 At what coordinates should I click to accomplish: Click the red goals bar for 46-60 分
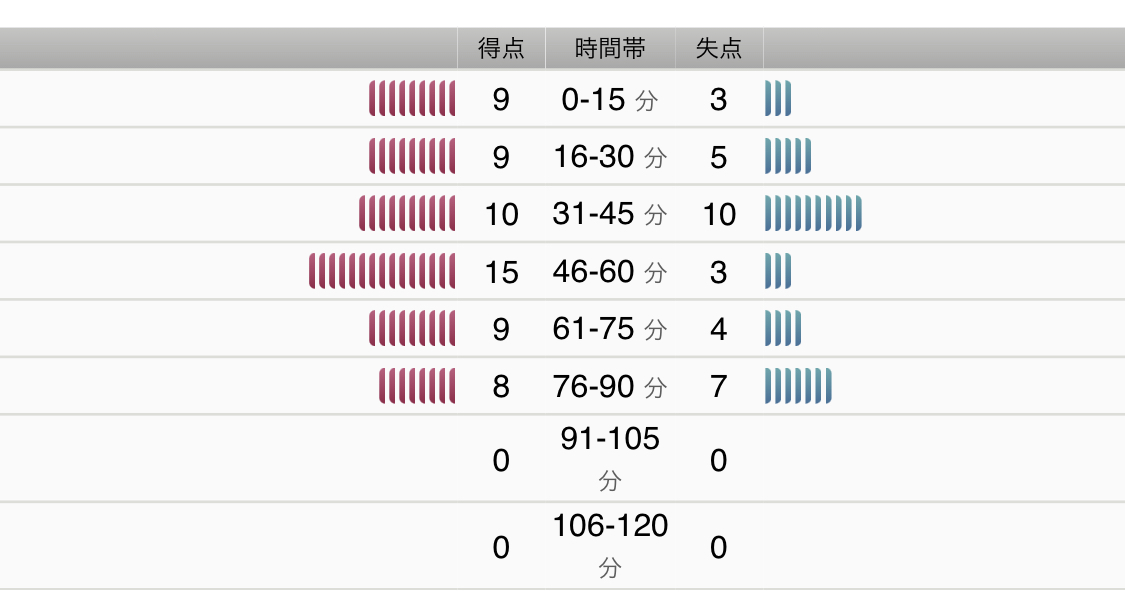click(382, 272)
